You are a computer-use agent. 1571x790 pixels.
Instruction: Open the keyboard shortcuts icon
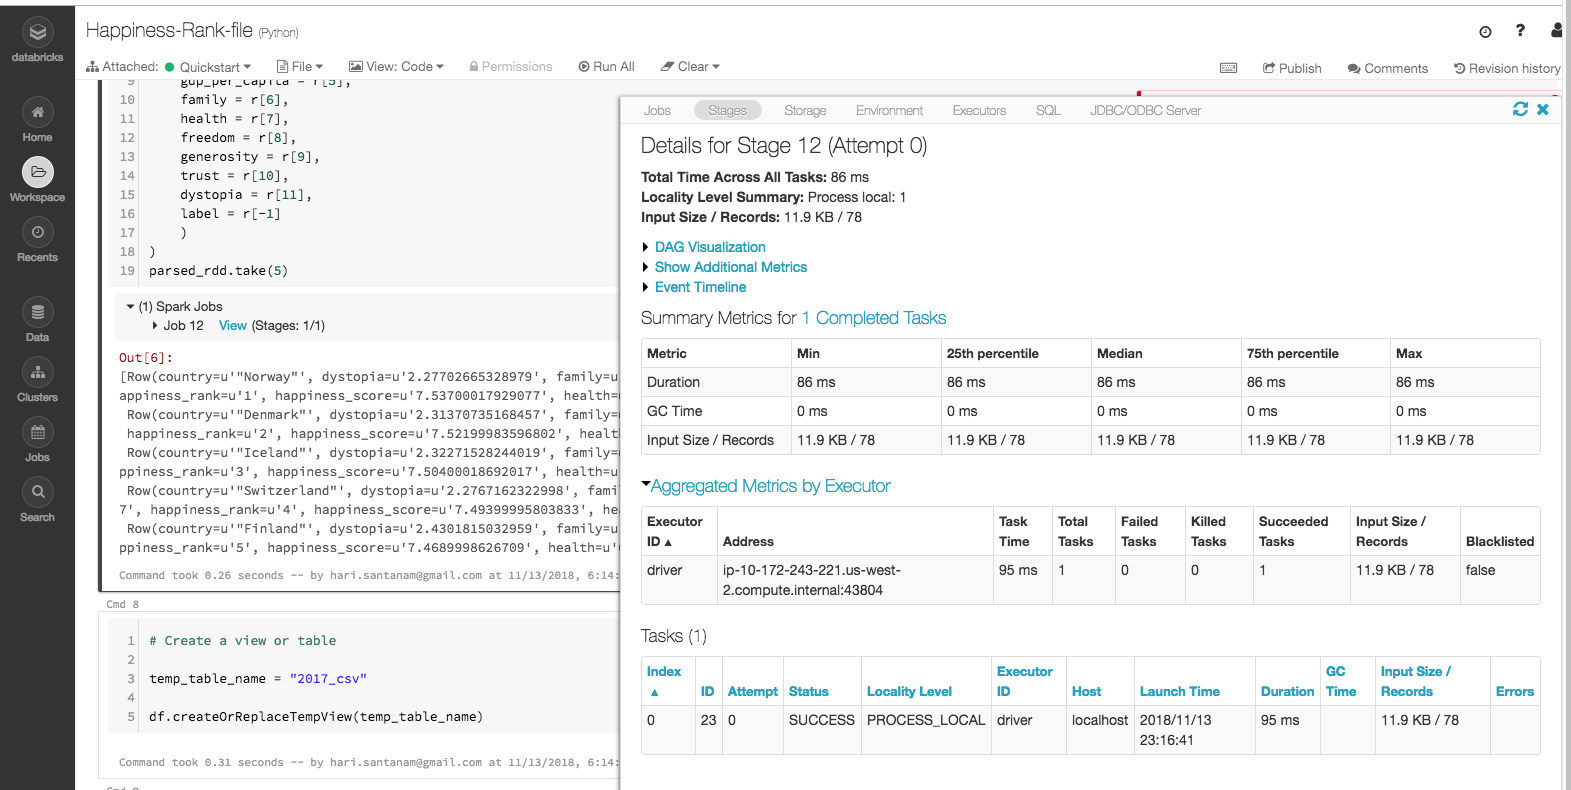[x=1228, y=68]
